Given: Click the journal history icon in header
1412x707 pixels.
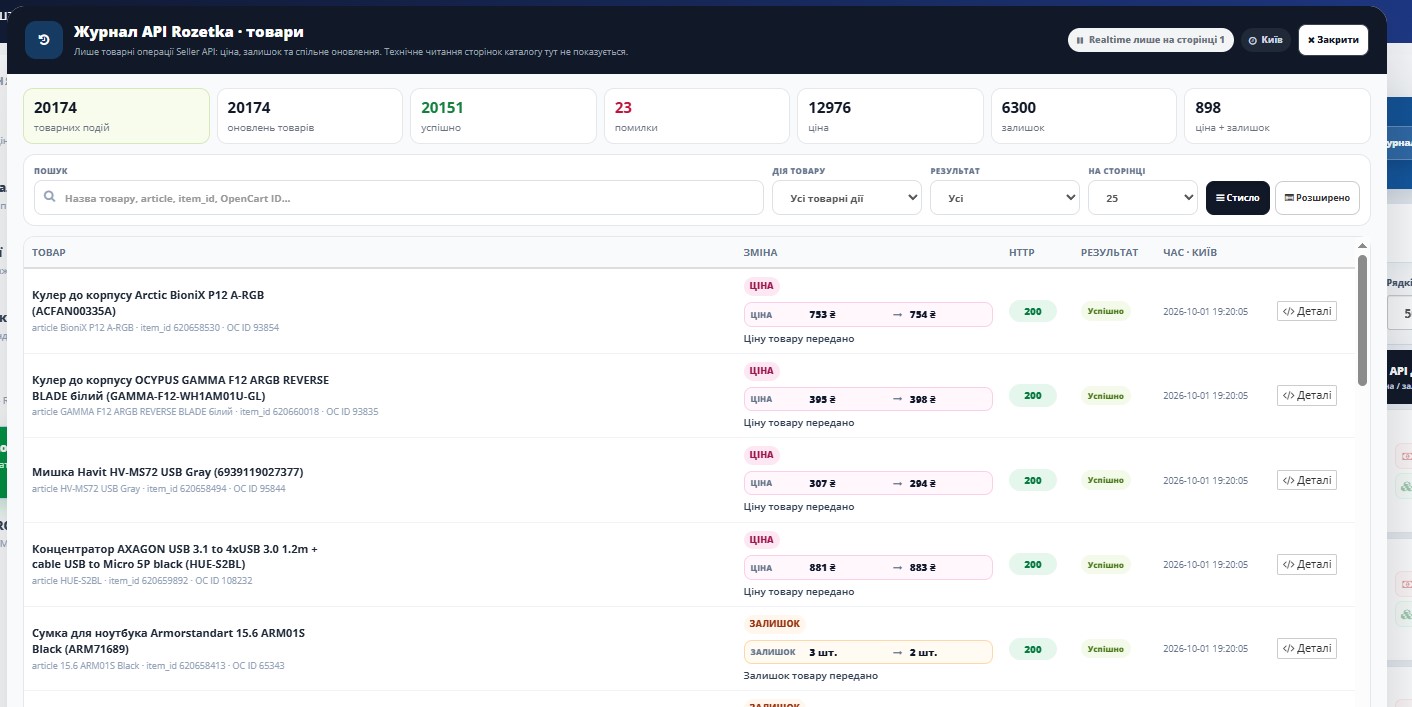Looking at the screenshot, I should point(44,40).
